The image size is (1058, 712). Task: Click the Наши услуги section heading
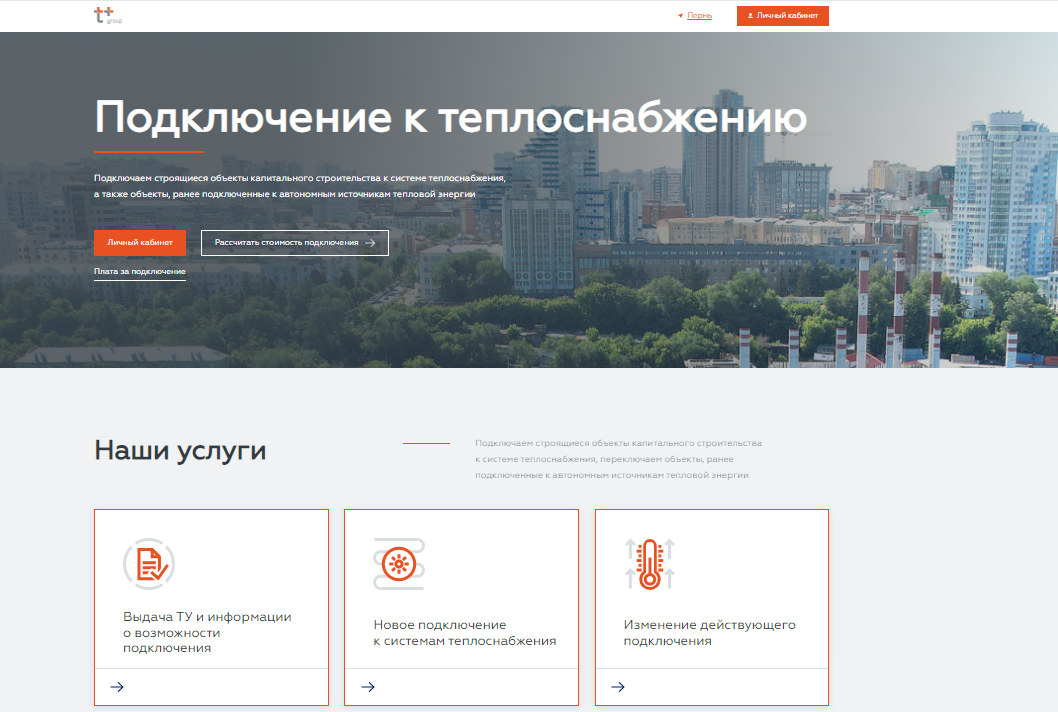coord(180,450)
